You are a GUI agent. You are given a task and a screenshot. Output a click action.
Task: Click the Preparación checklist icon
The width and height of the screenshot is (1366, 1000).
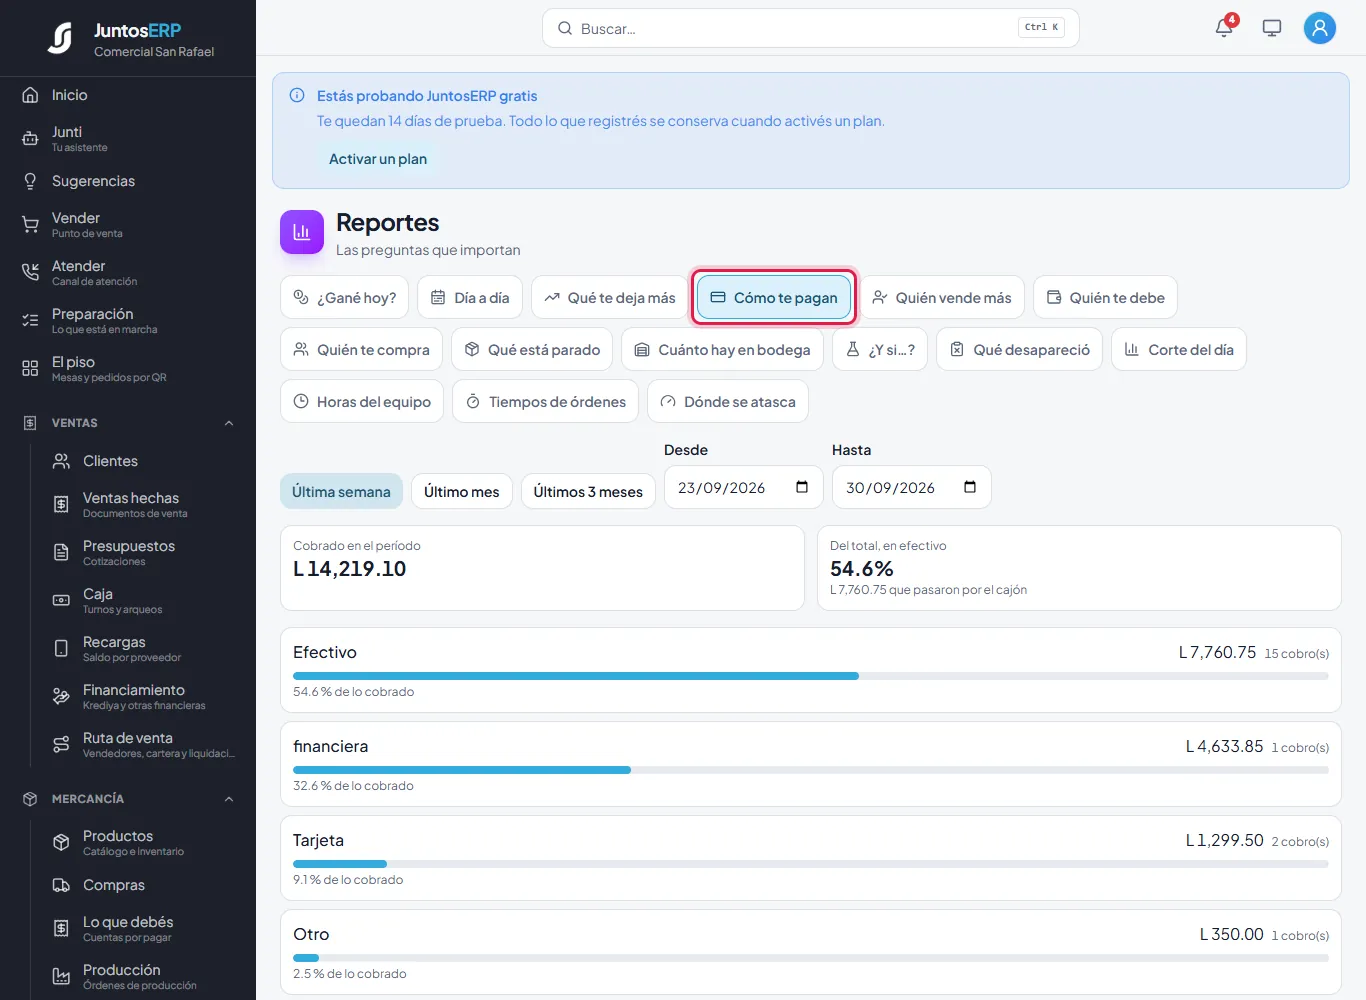coord(31,321)
